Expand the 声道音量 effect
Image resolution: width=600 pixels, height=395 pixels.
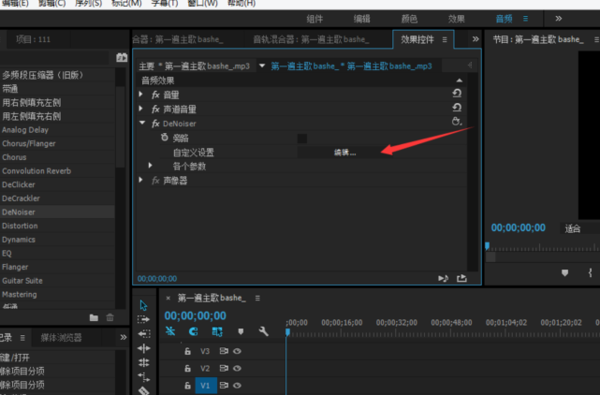[x=141, y=109]
